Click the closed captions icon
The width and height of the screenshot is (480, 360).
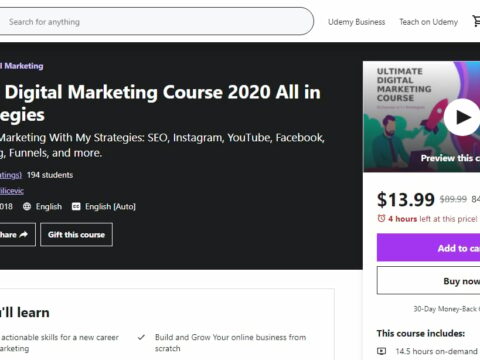[x=76, y=207]
